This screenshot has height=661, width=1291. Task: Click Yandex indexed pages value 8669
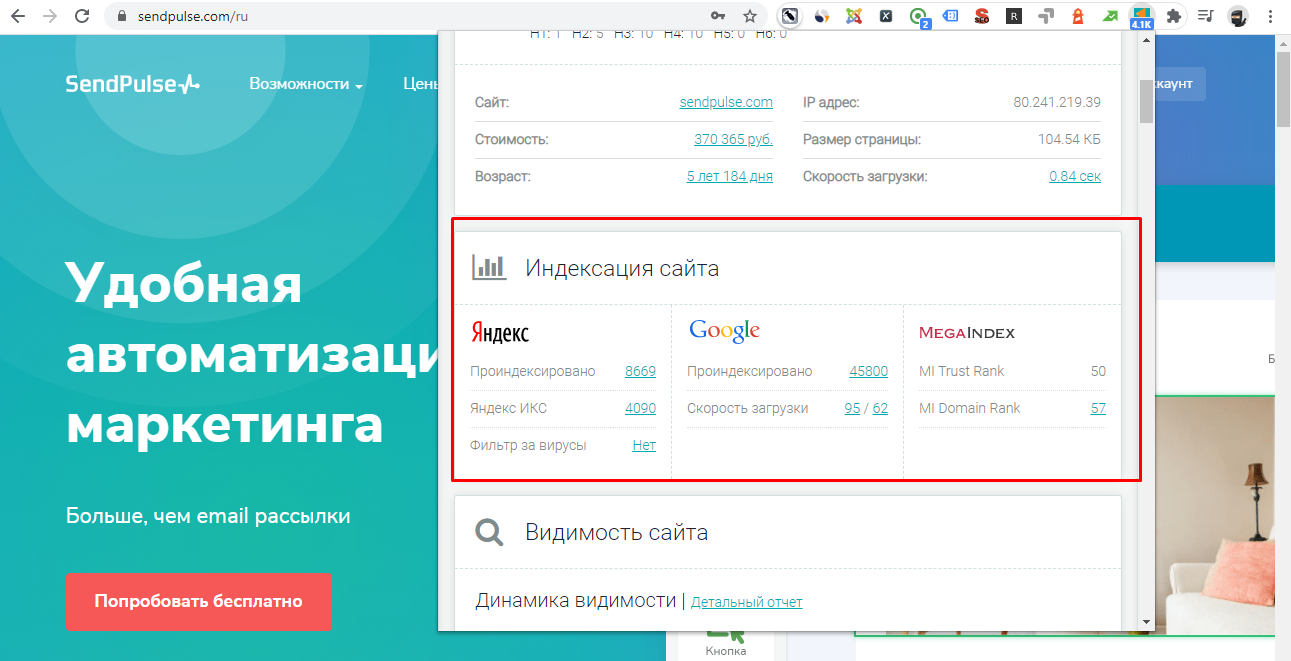pyautogui.click(x=640, y=371)
